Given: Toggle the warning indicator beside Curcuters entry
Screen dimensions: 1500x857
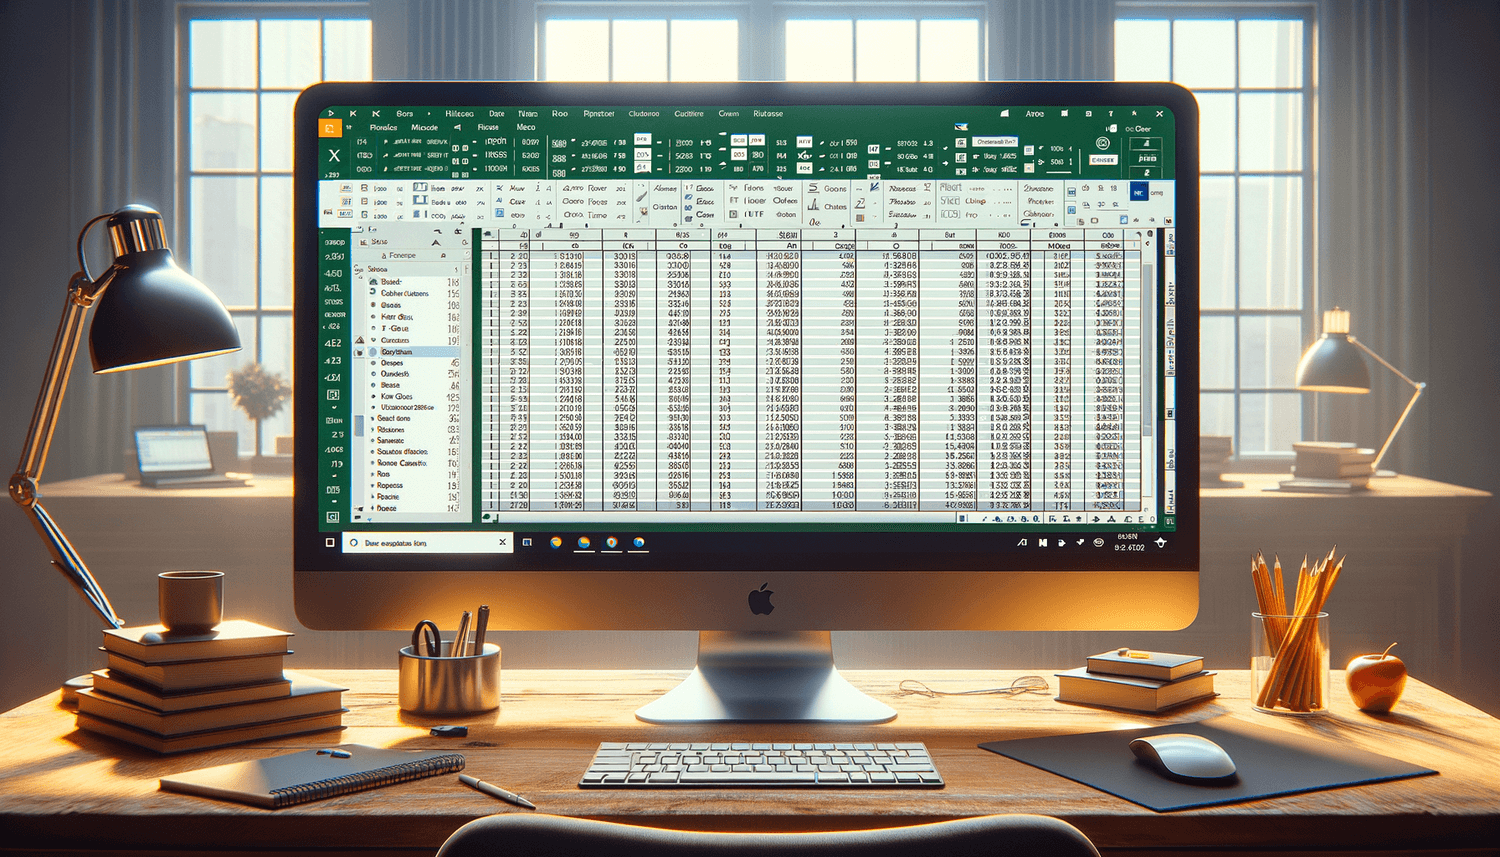Looking at the screenshot, I should pyautogui.click(x=360, y=339).
